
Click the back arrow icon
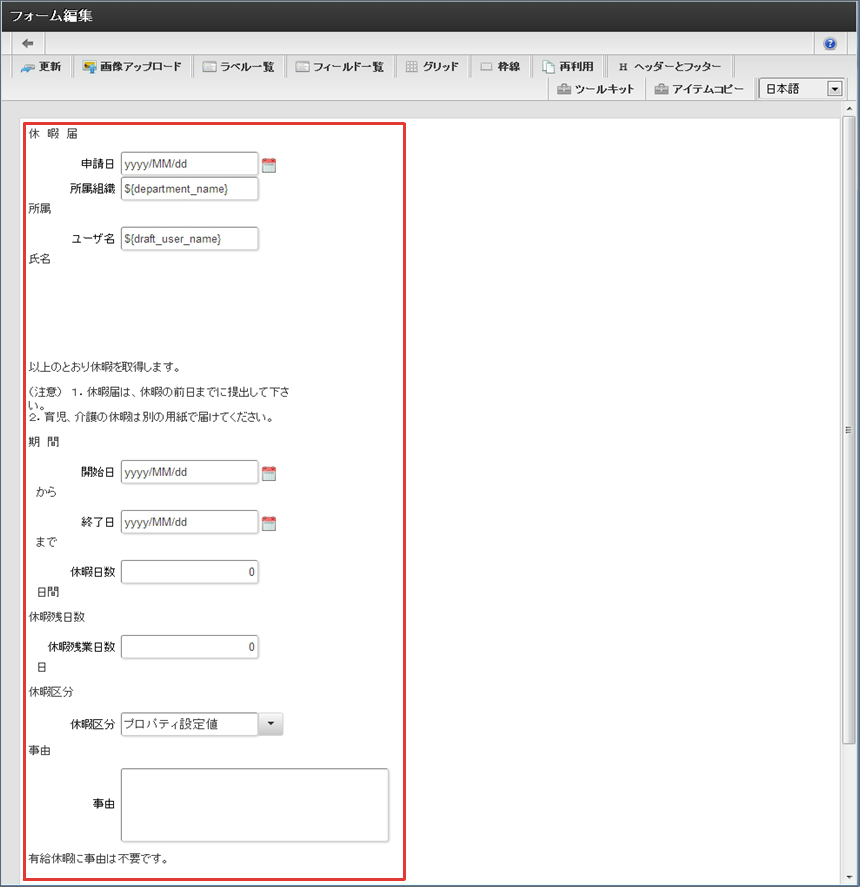(x=28, y=43)
